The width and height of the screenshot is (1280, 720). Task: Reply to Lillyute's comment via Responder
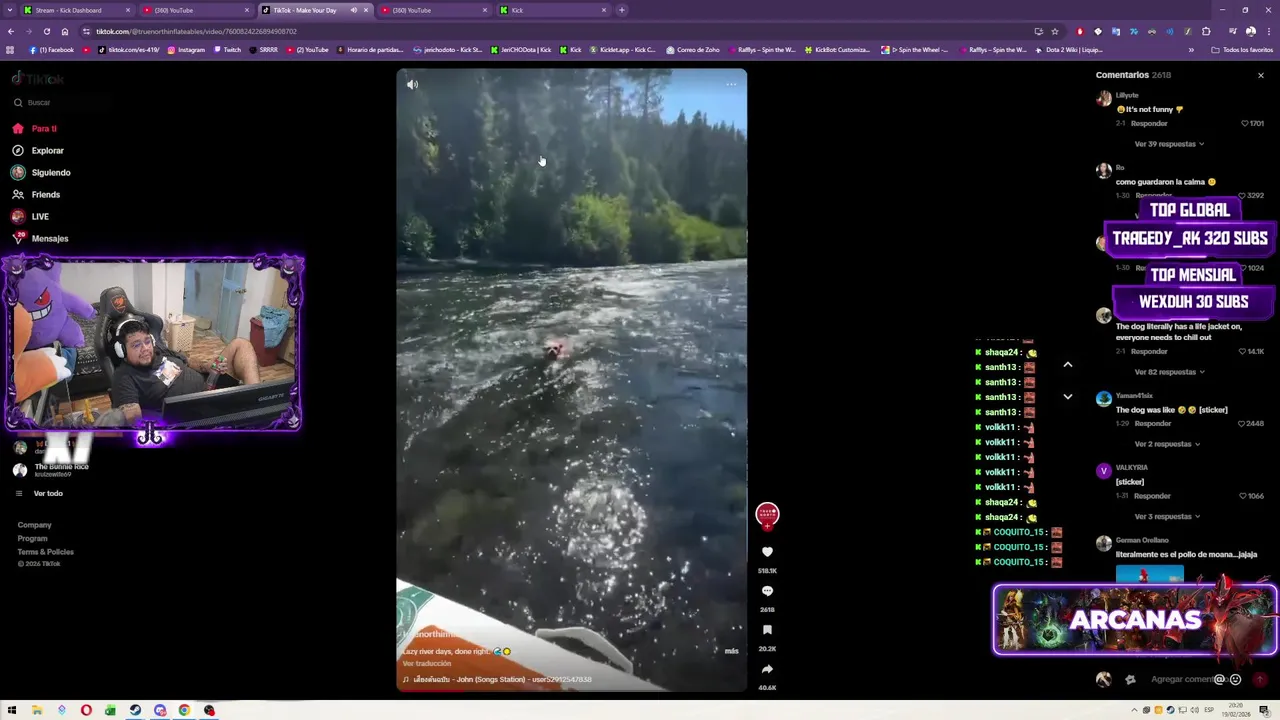click(1149, 123)
